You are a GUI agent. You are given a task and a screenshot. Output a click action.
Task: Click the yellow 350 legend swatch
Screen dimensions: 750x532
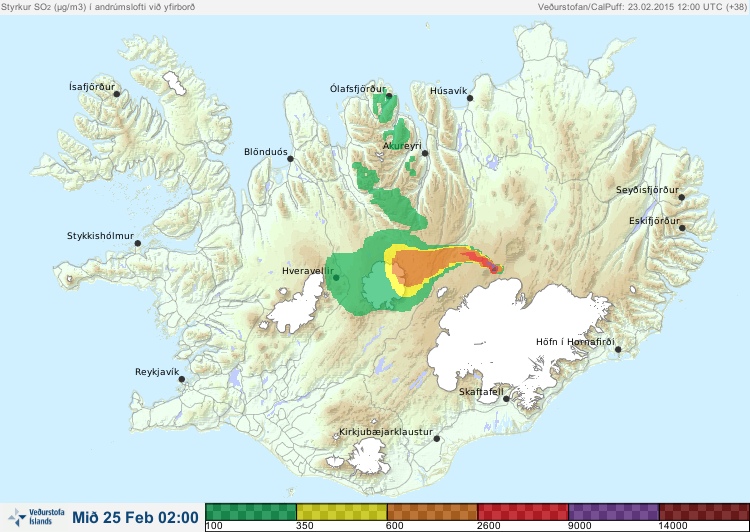pos(342,511)
